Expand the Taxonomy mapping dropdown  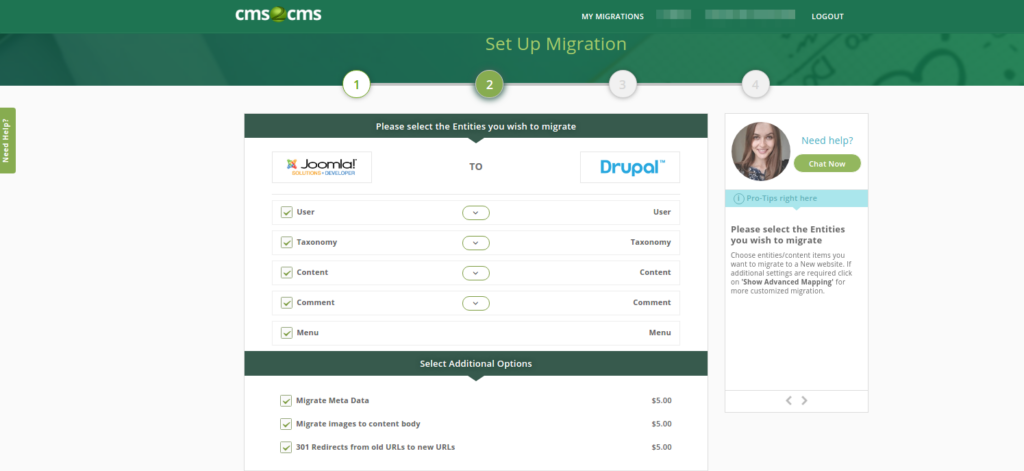[475, 242]
